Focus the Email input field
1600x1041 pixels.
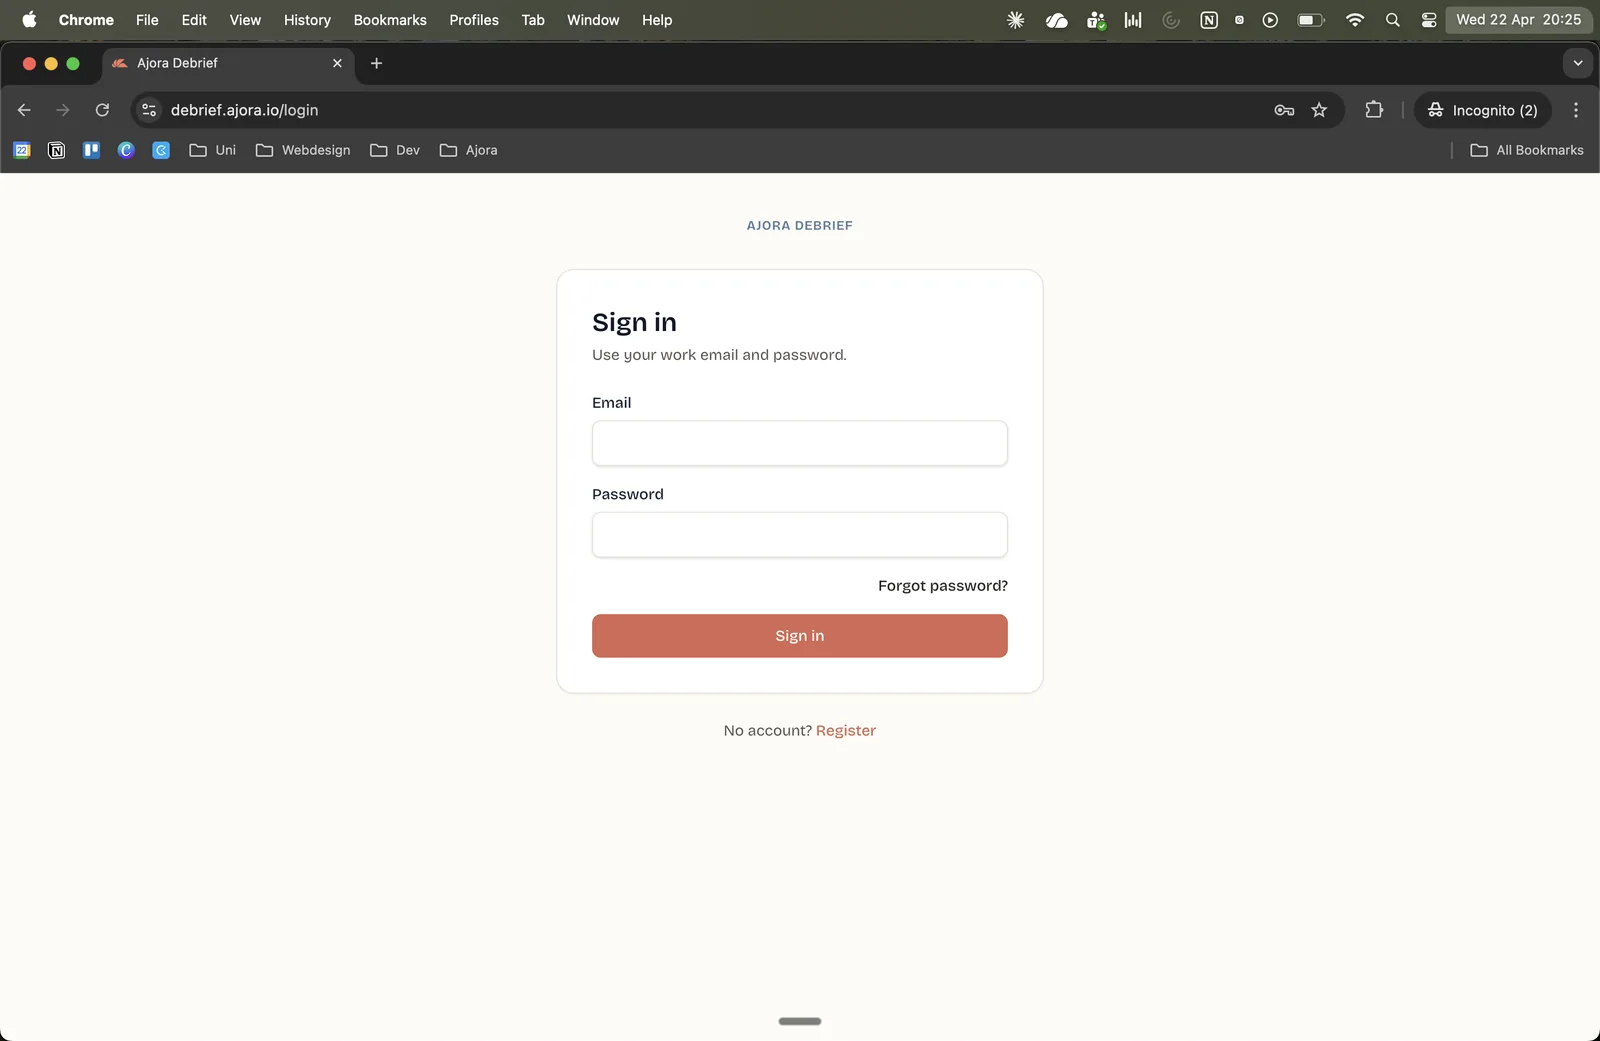(800, 443)
